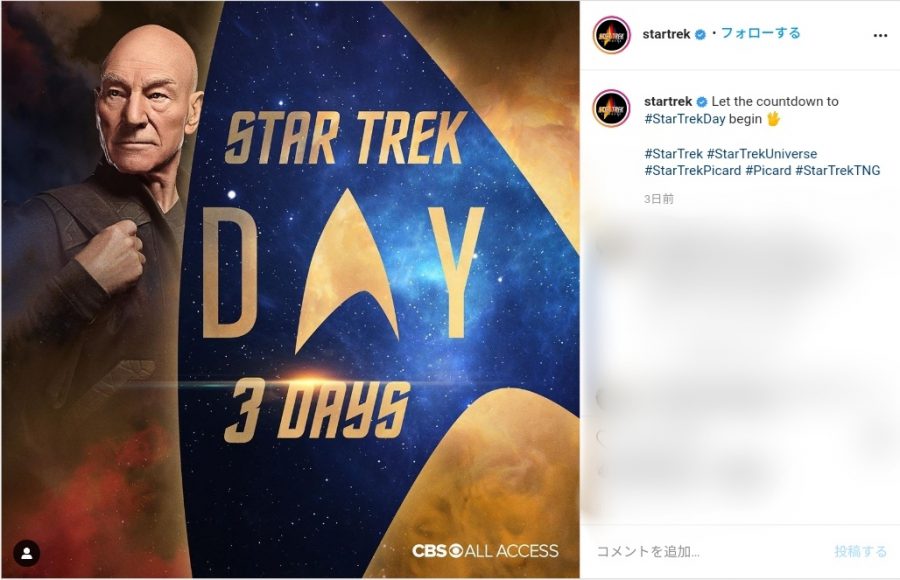Open the #StarTrekUniverse hashtag
Image resolution: width=900 pixels, height=580 pixels.
click(x=762, y=154)
